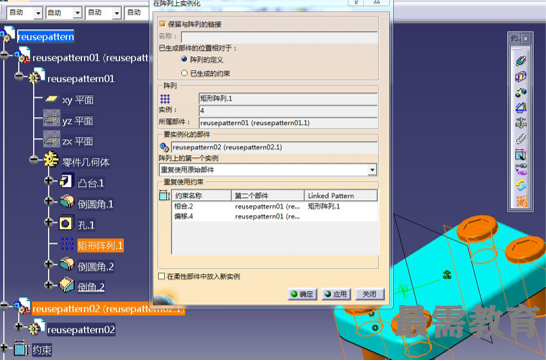Click the 应用 apply button
The height and width of the screenshot is (361, 546).
click(336, 294)
